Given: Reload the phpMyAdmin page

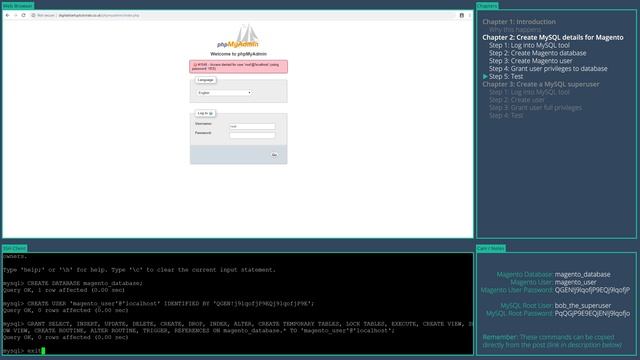Looking at the screenshot, I should pos(23,15).
